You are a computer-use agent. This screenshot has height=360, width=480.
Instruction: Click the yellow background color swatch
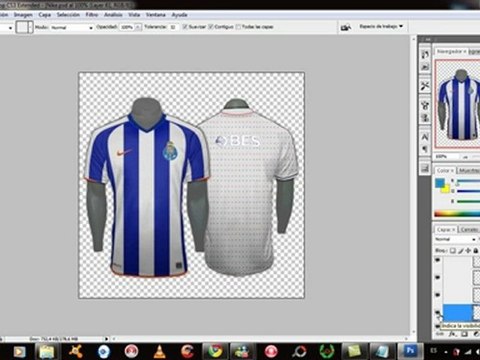(x=446, y=189)
